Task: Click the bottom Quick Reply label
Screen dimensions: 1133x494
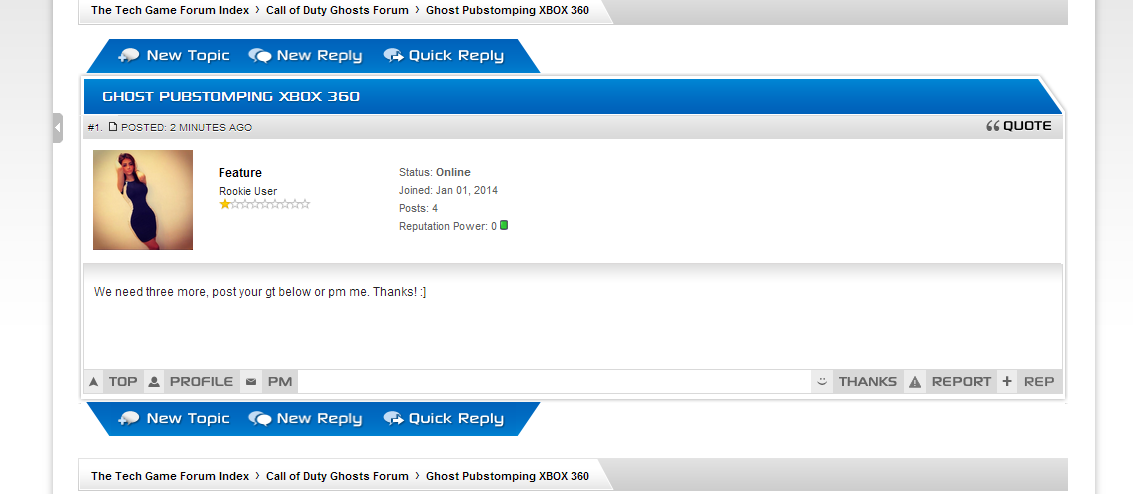Action: pos(456,419)
